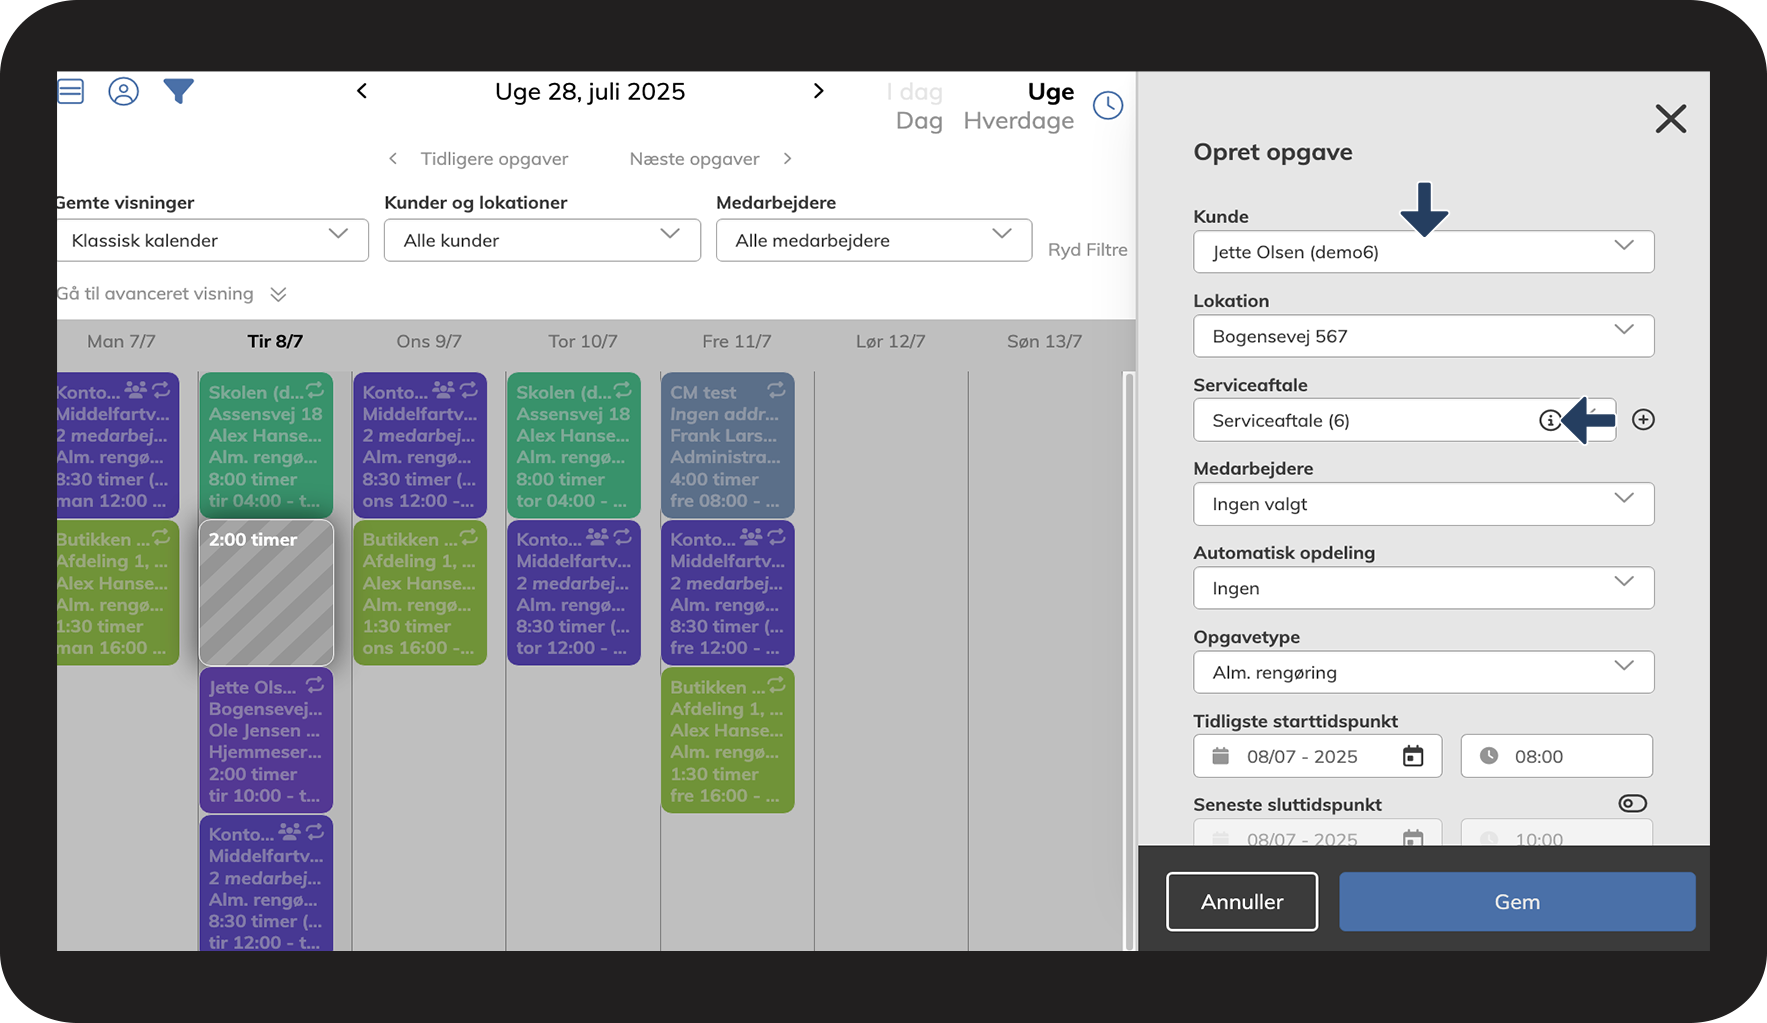The width and height of the screenshot is (1767, 1023).
Task: Open Alle kunder dropdown
Action: [x=542, y=240]
